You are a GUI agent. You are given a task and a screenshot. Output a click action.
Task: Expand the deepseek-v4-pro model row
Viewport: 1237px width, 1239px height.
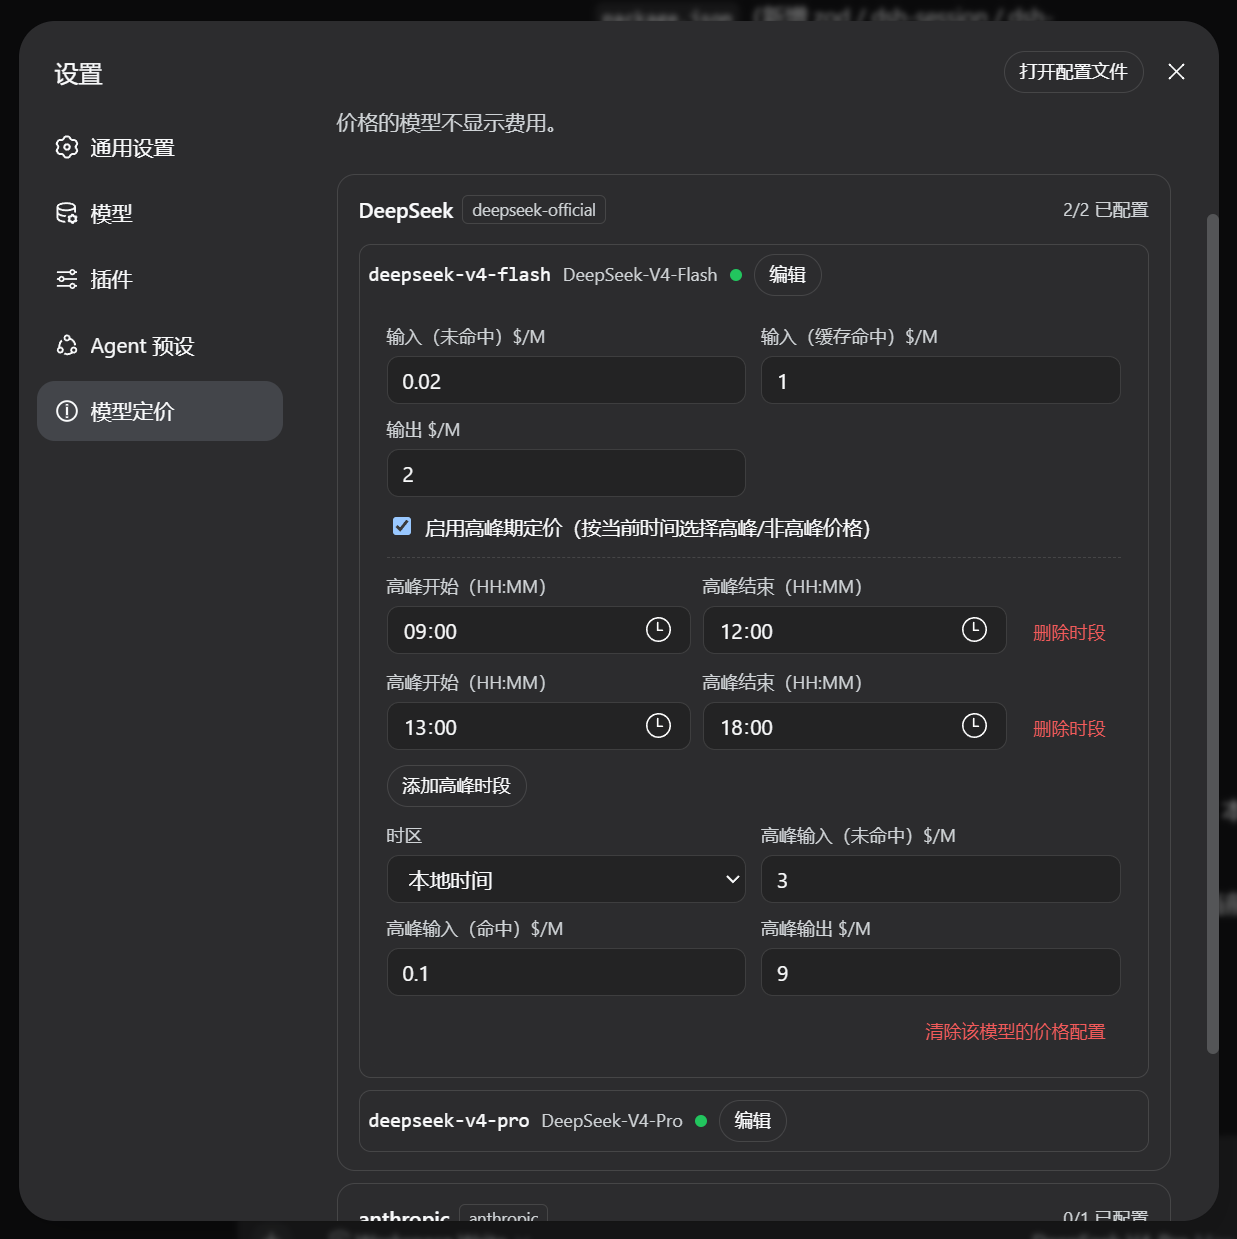click(x=753, y=1121)
